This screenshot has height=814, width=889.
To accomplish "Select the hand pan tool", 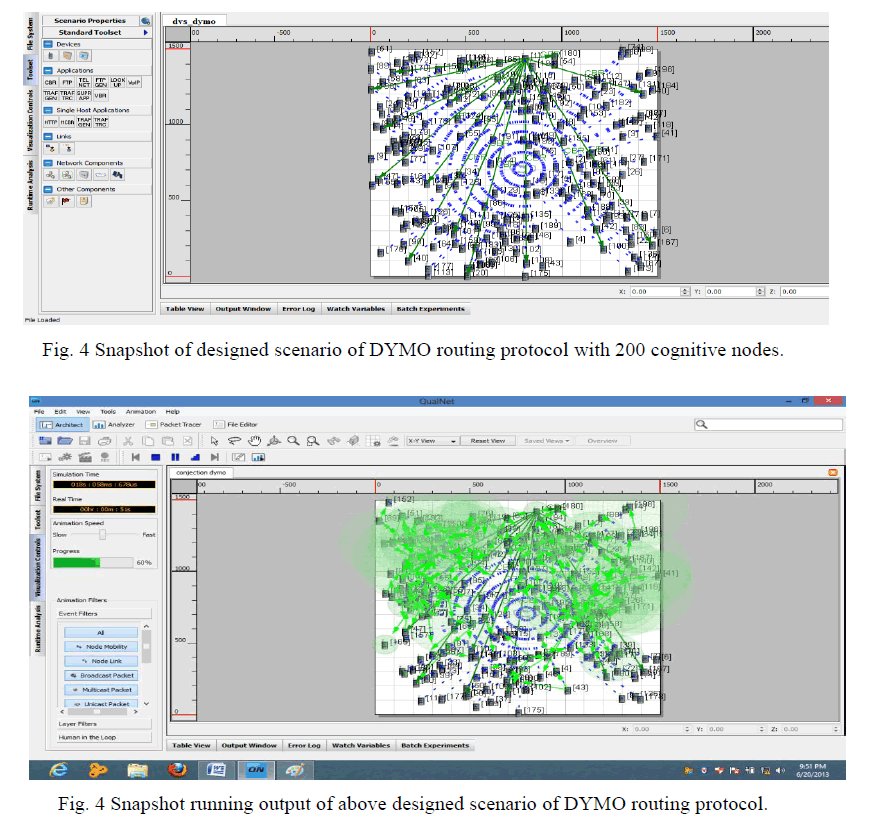I will tap(255, 440).
